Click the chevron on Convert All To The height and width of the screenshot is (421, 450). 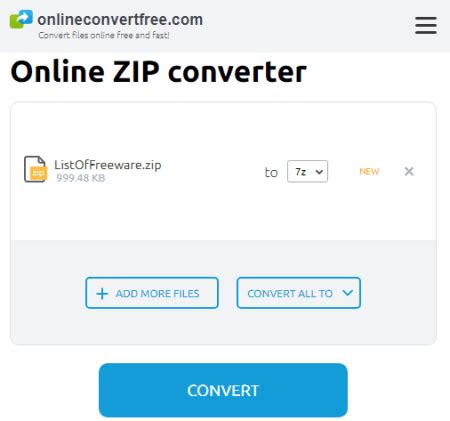click(347, 293)
